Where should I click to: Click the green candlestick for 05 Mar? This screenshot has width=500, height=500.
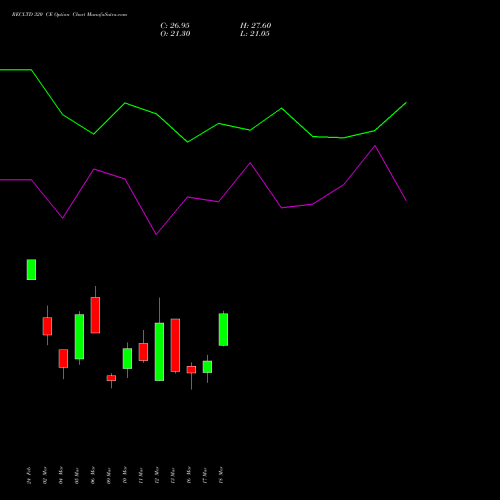(x=79, y=337)
